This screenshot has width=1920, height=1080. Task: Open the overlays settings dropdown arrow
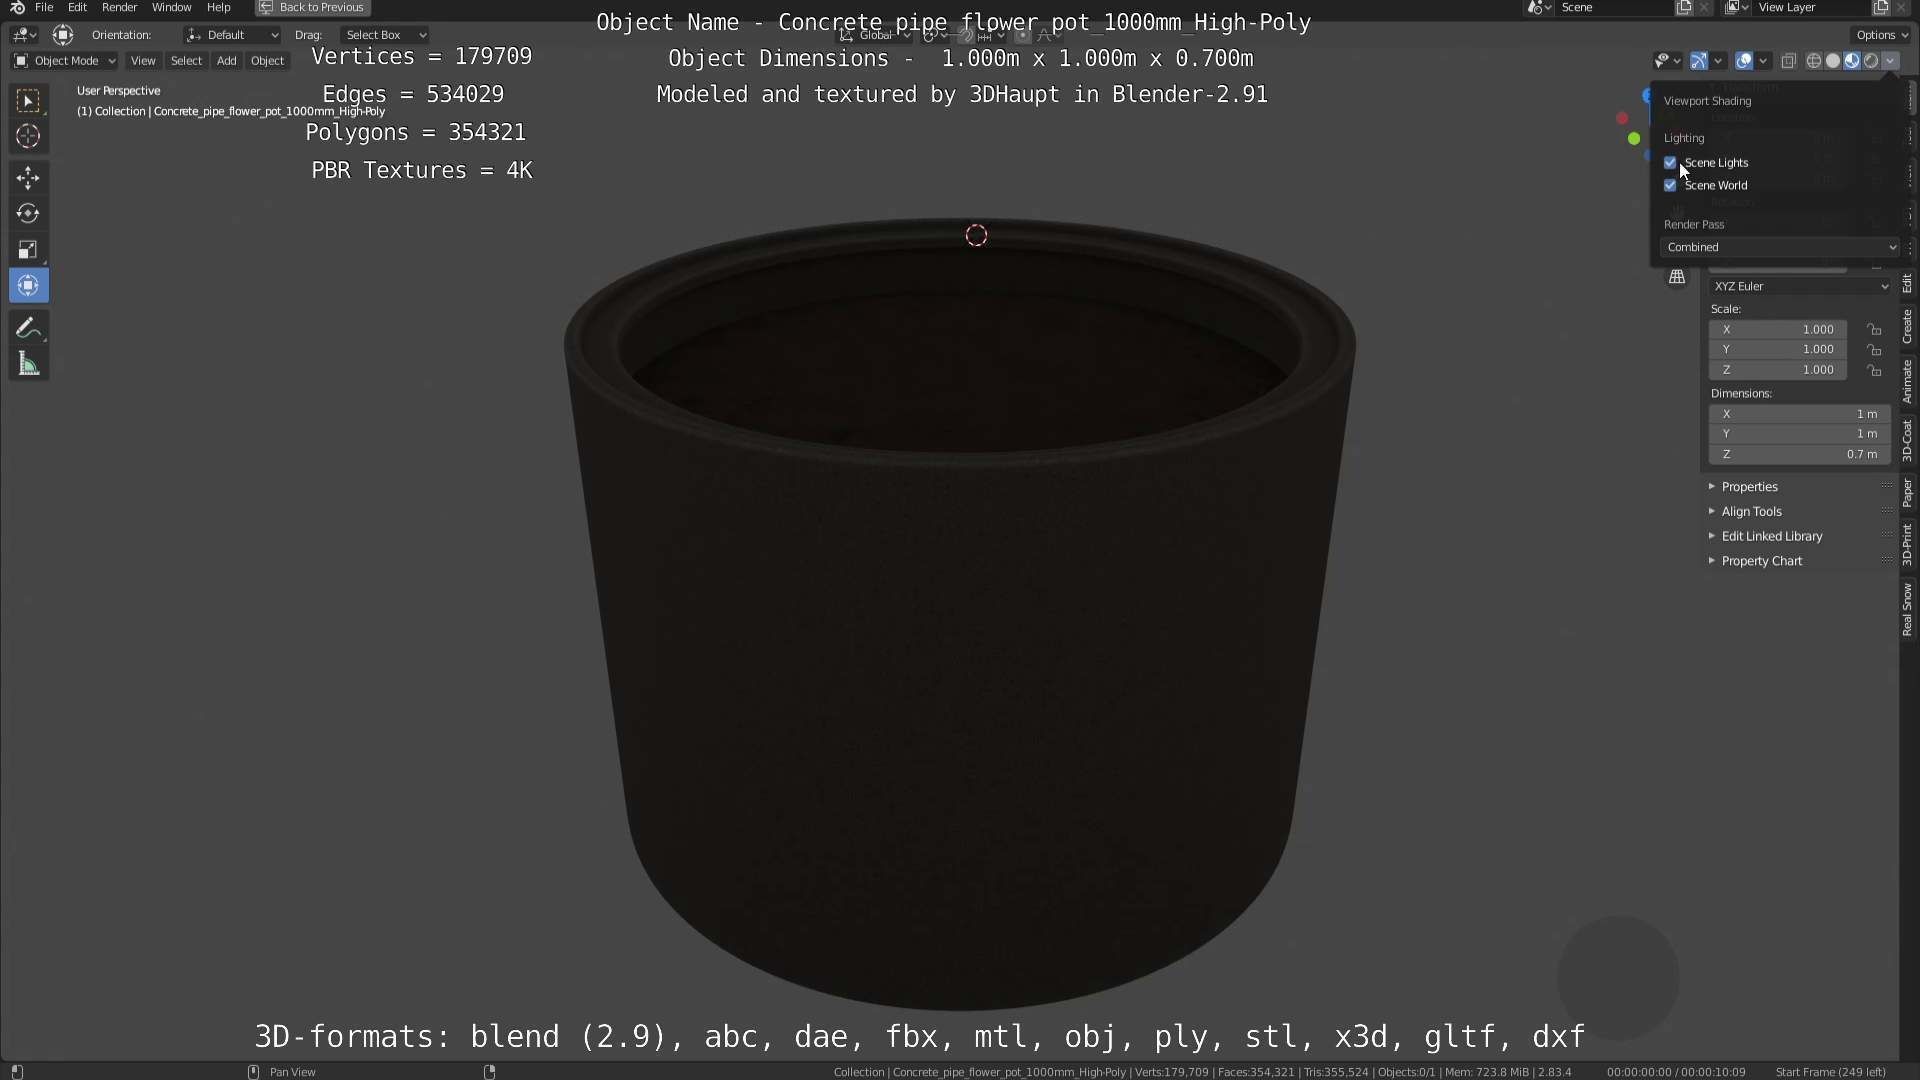[x=1763, y=61]
